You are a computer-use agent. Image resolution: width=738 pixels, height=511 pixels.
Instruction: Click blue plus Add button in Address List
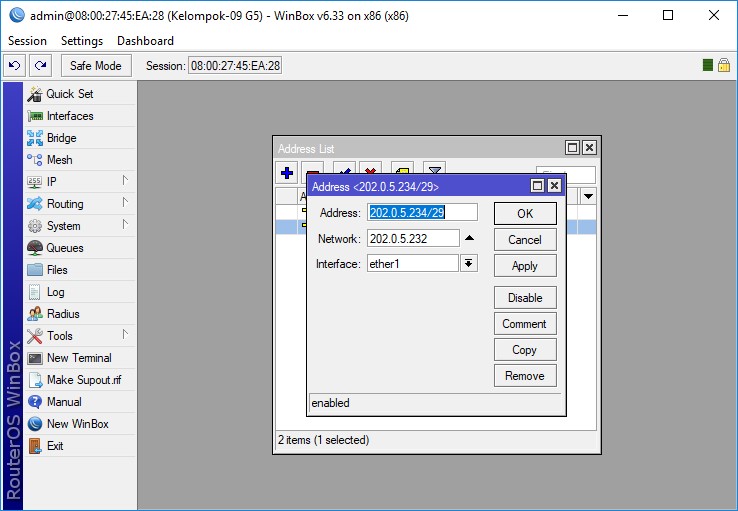click(287, 173)
